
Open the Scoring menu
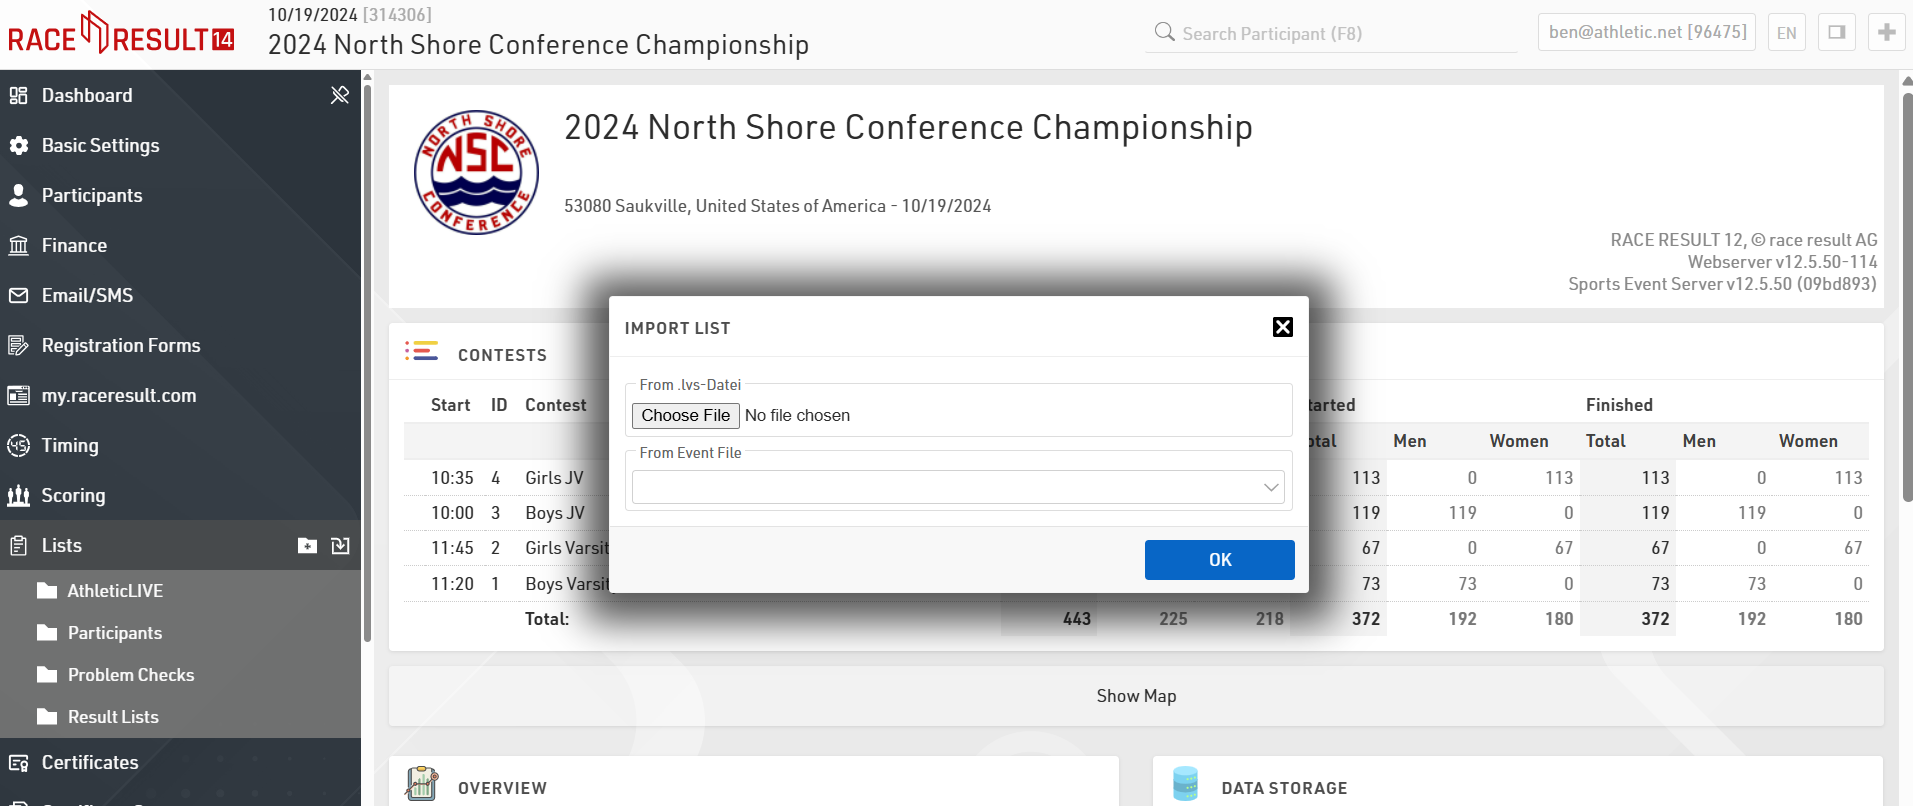pyautogui.click(x=73, y=495)
